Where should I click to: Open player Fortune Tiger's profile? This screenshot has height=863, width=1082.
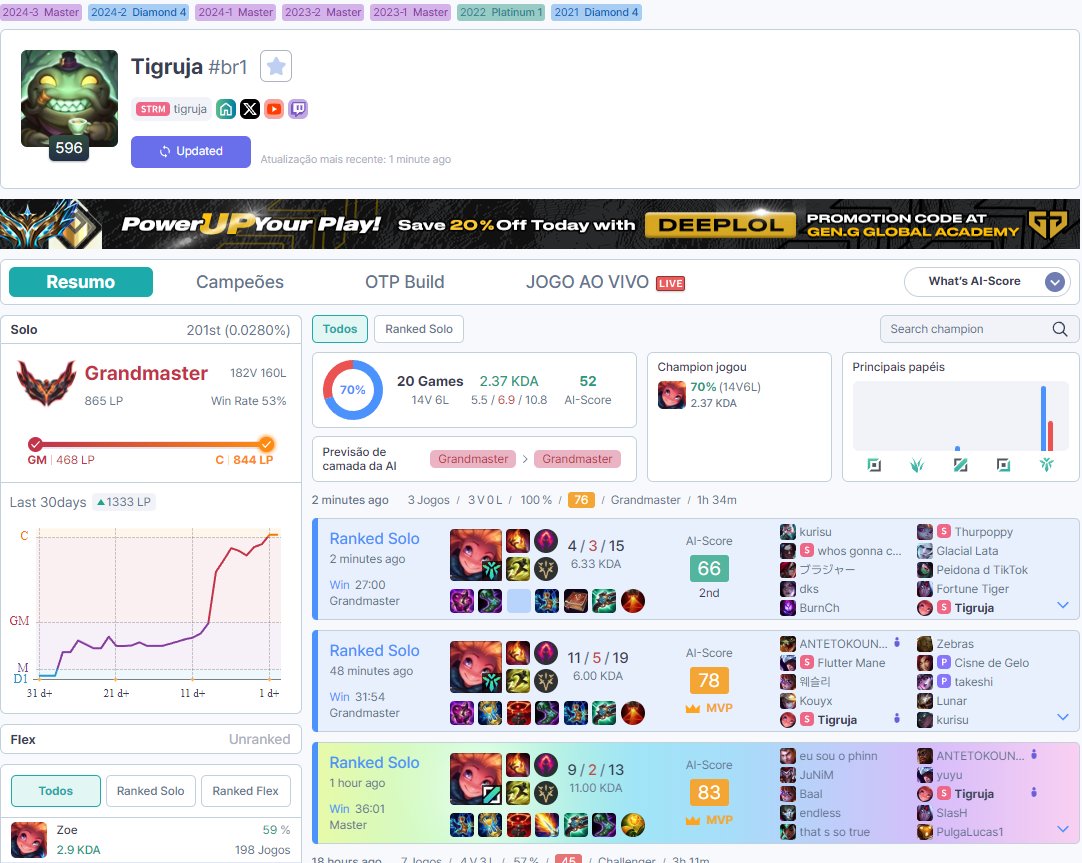tap(972, 588)
